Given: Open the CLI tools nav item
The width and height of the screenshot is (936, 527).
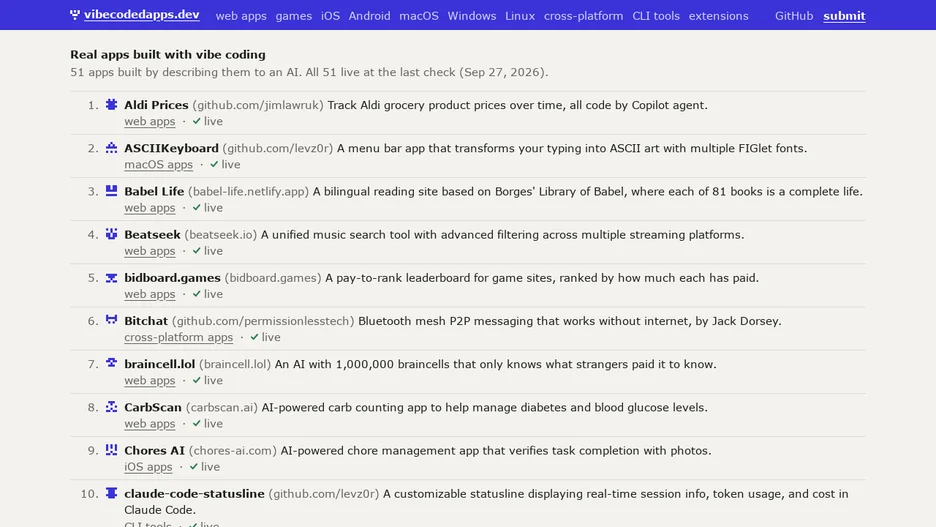Looking at the screenshot, I should point(656,16).
